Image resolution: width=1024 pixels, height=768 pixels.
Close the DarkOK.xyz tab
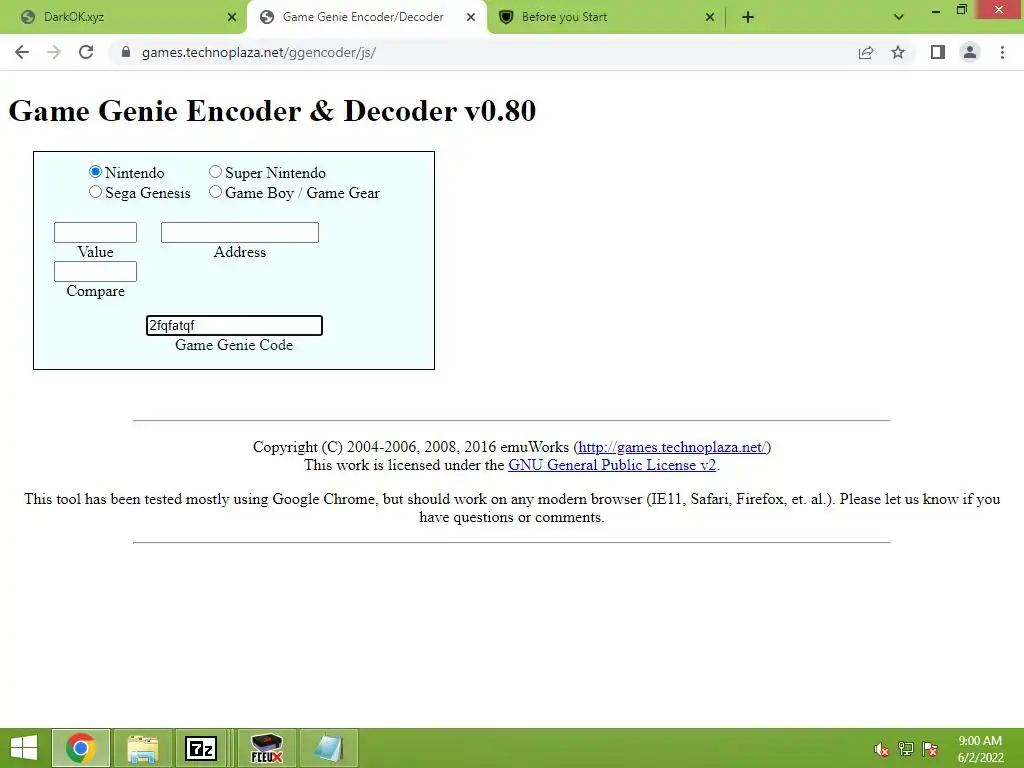(x=232, y=17)
